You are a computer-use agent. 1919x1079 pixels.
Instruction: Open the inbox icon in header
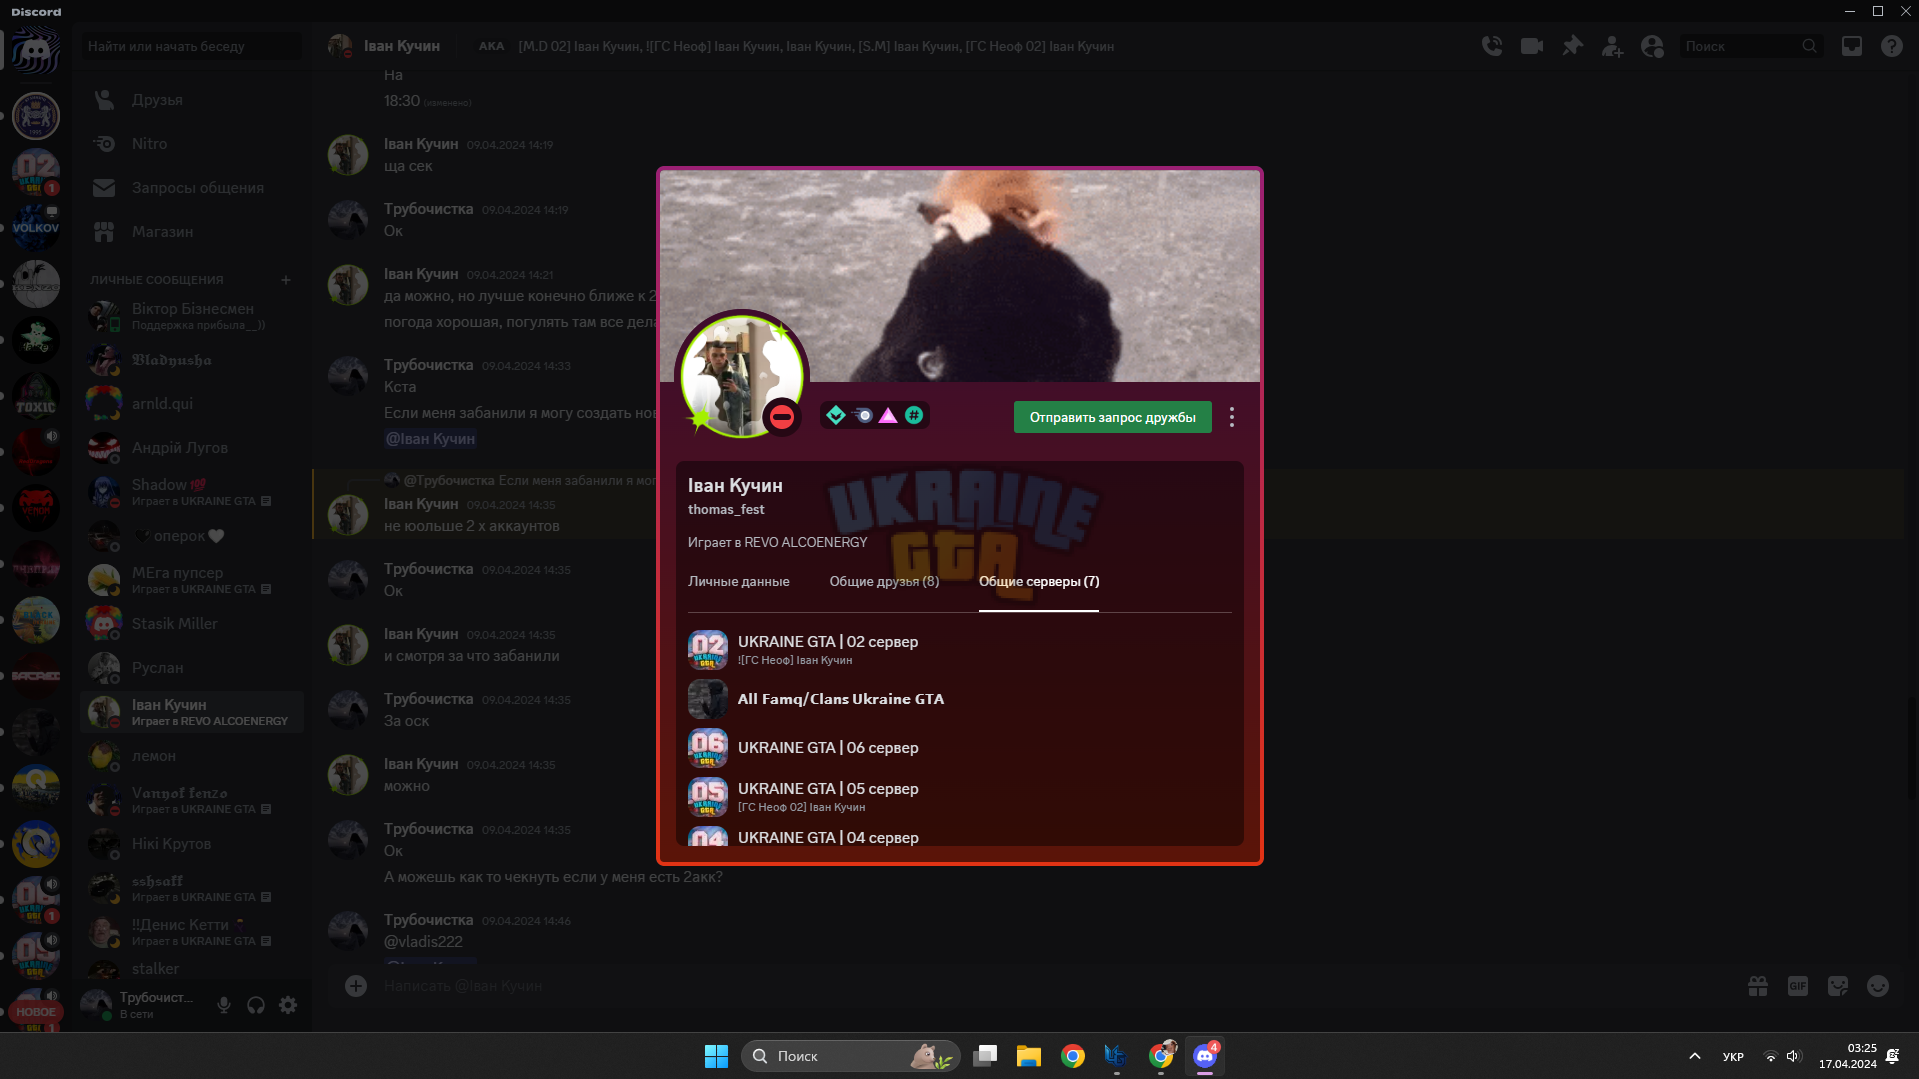(x=1852, y=46)
